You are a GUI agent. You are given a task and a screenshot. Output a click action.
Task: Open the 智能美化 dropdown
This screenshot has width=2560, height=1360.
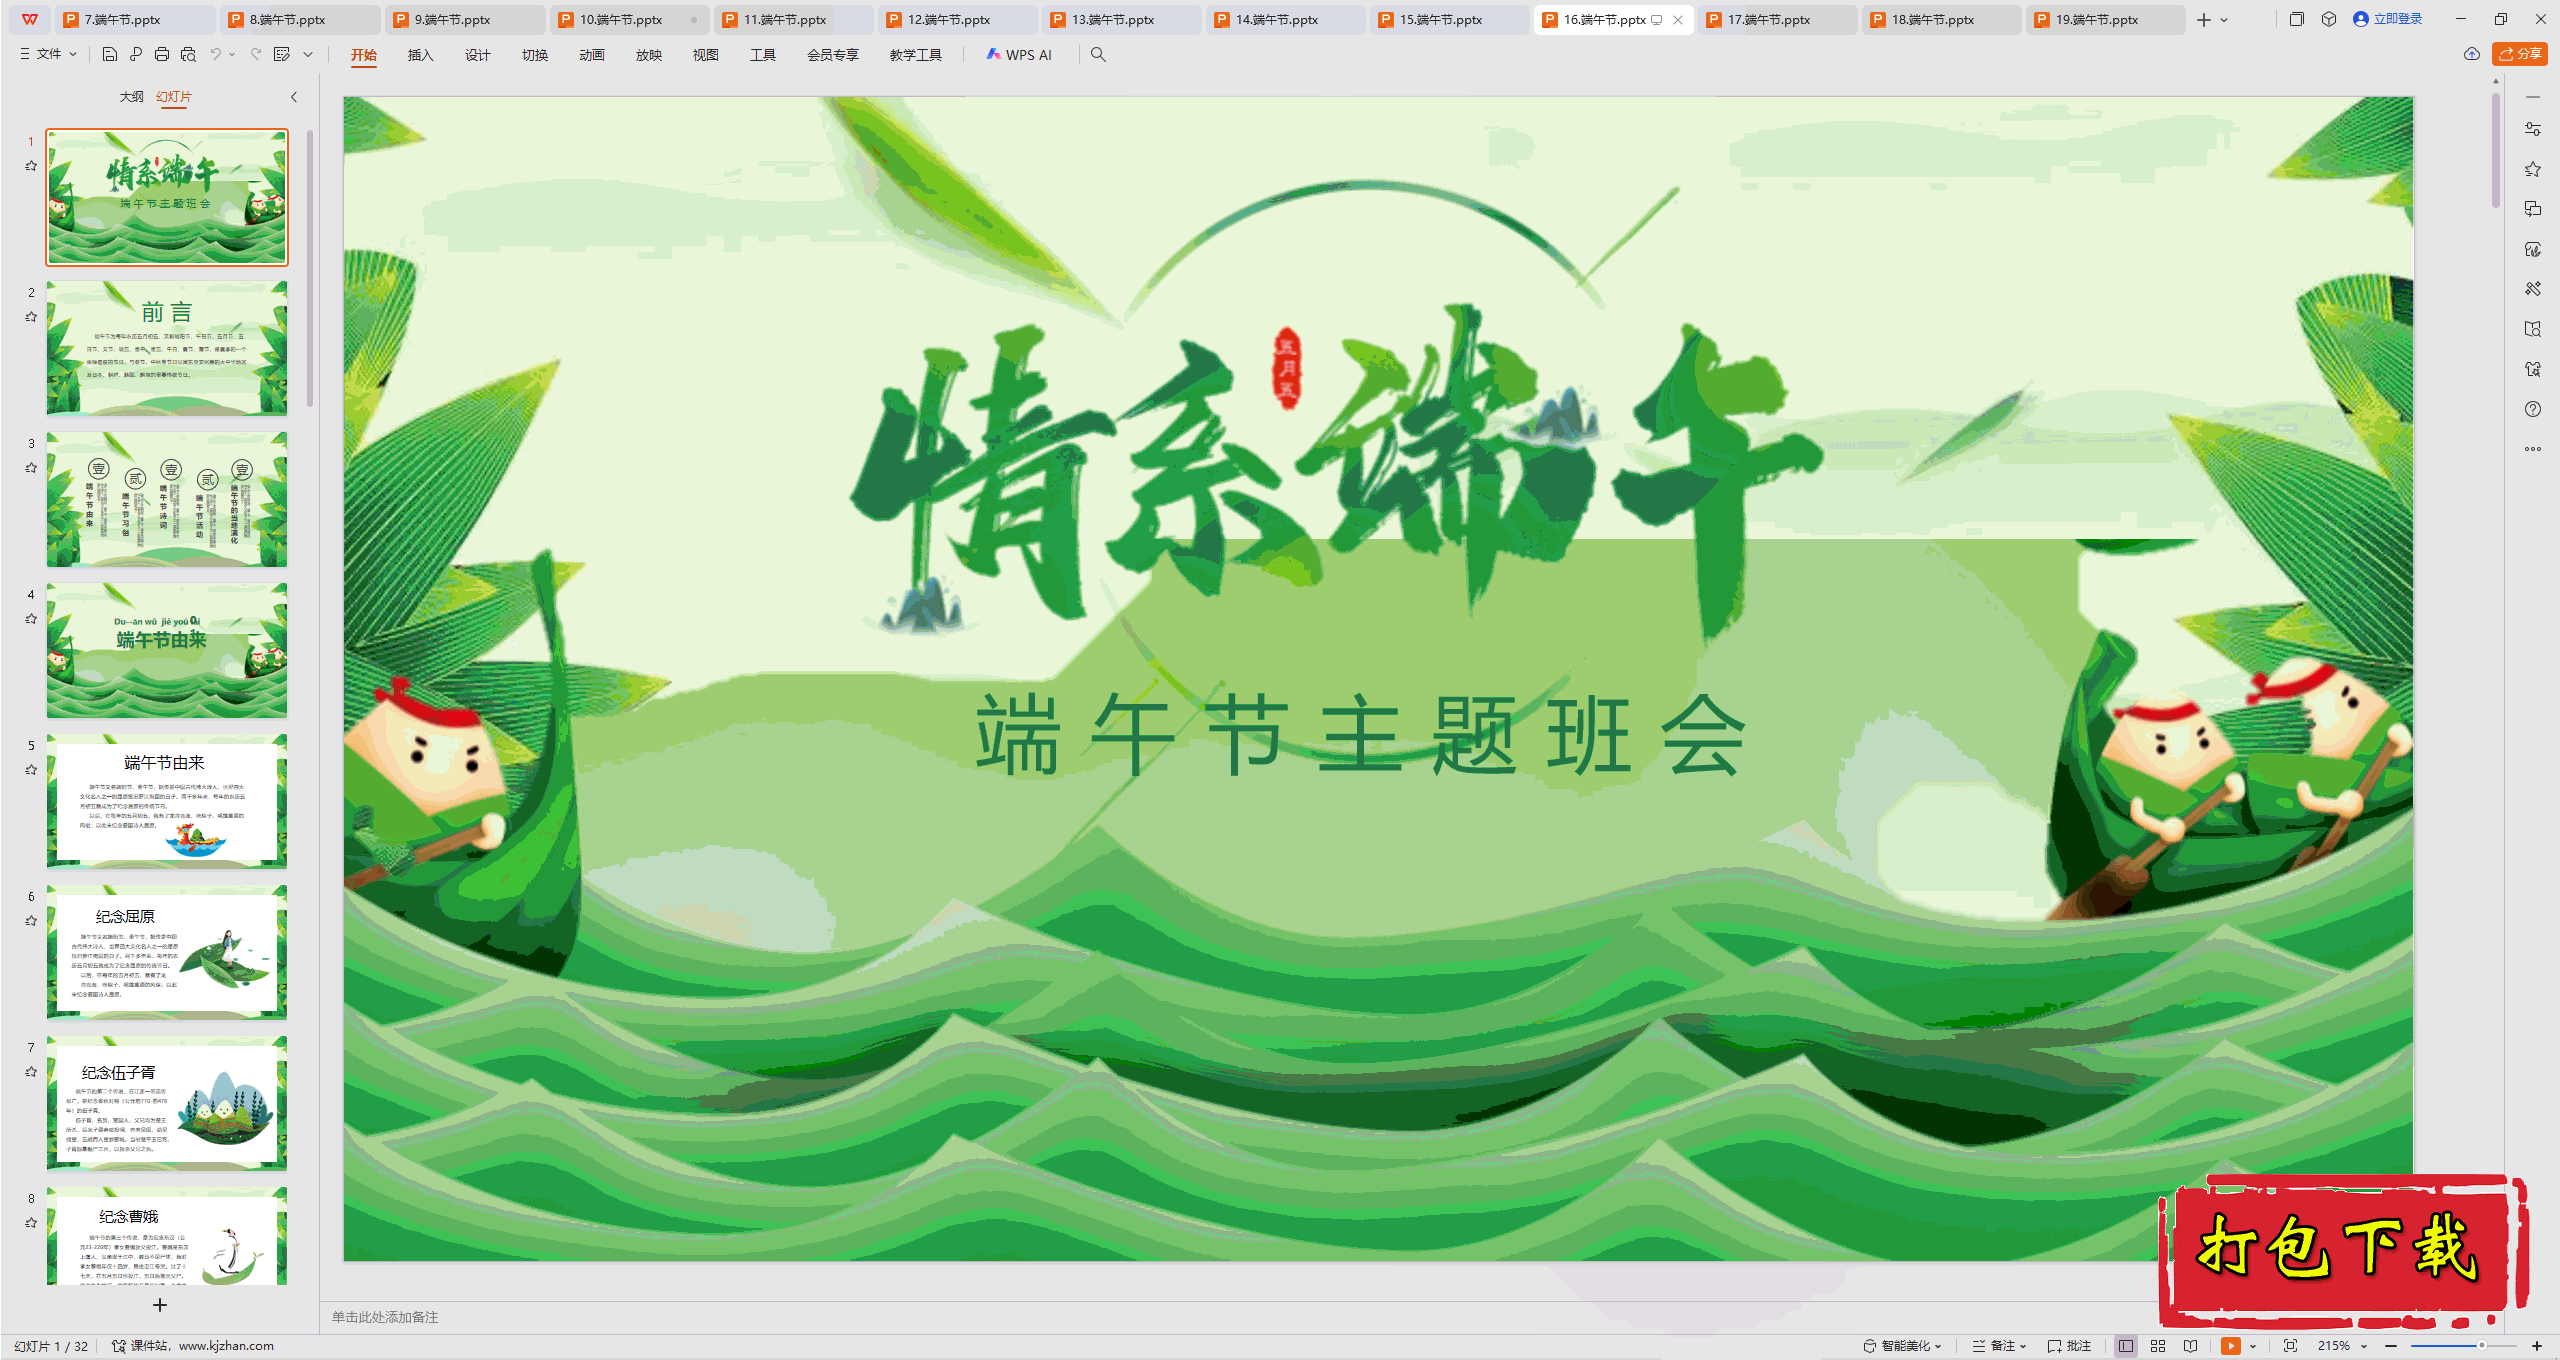(1902, 1346)
